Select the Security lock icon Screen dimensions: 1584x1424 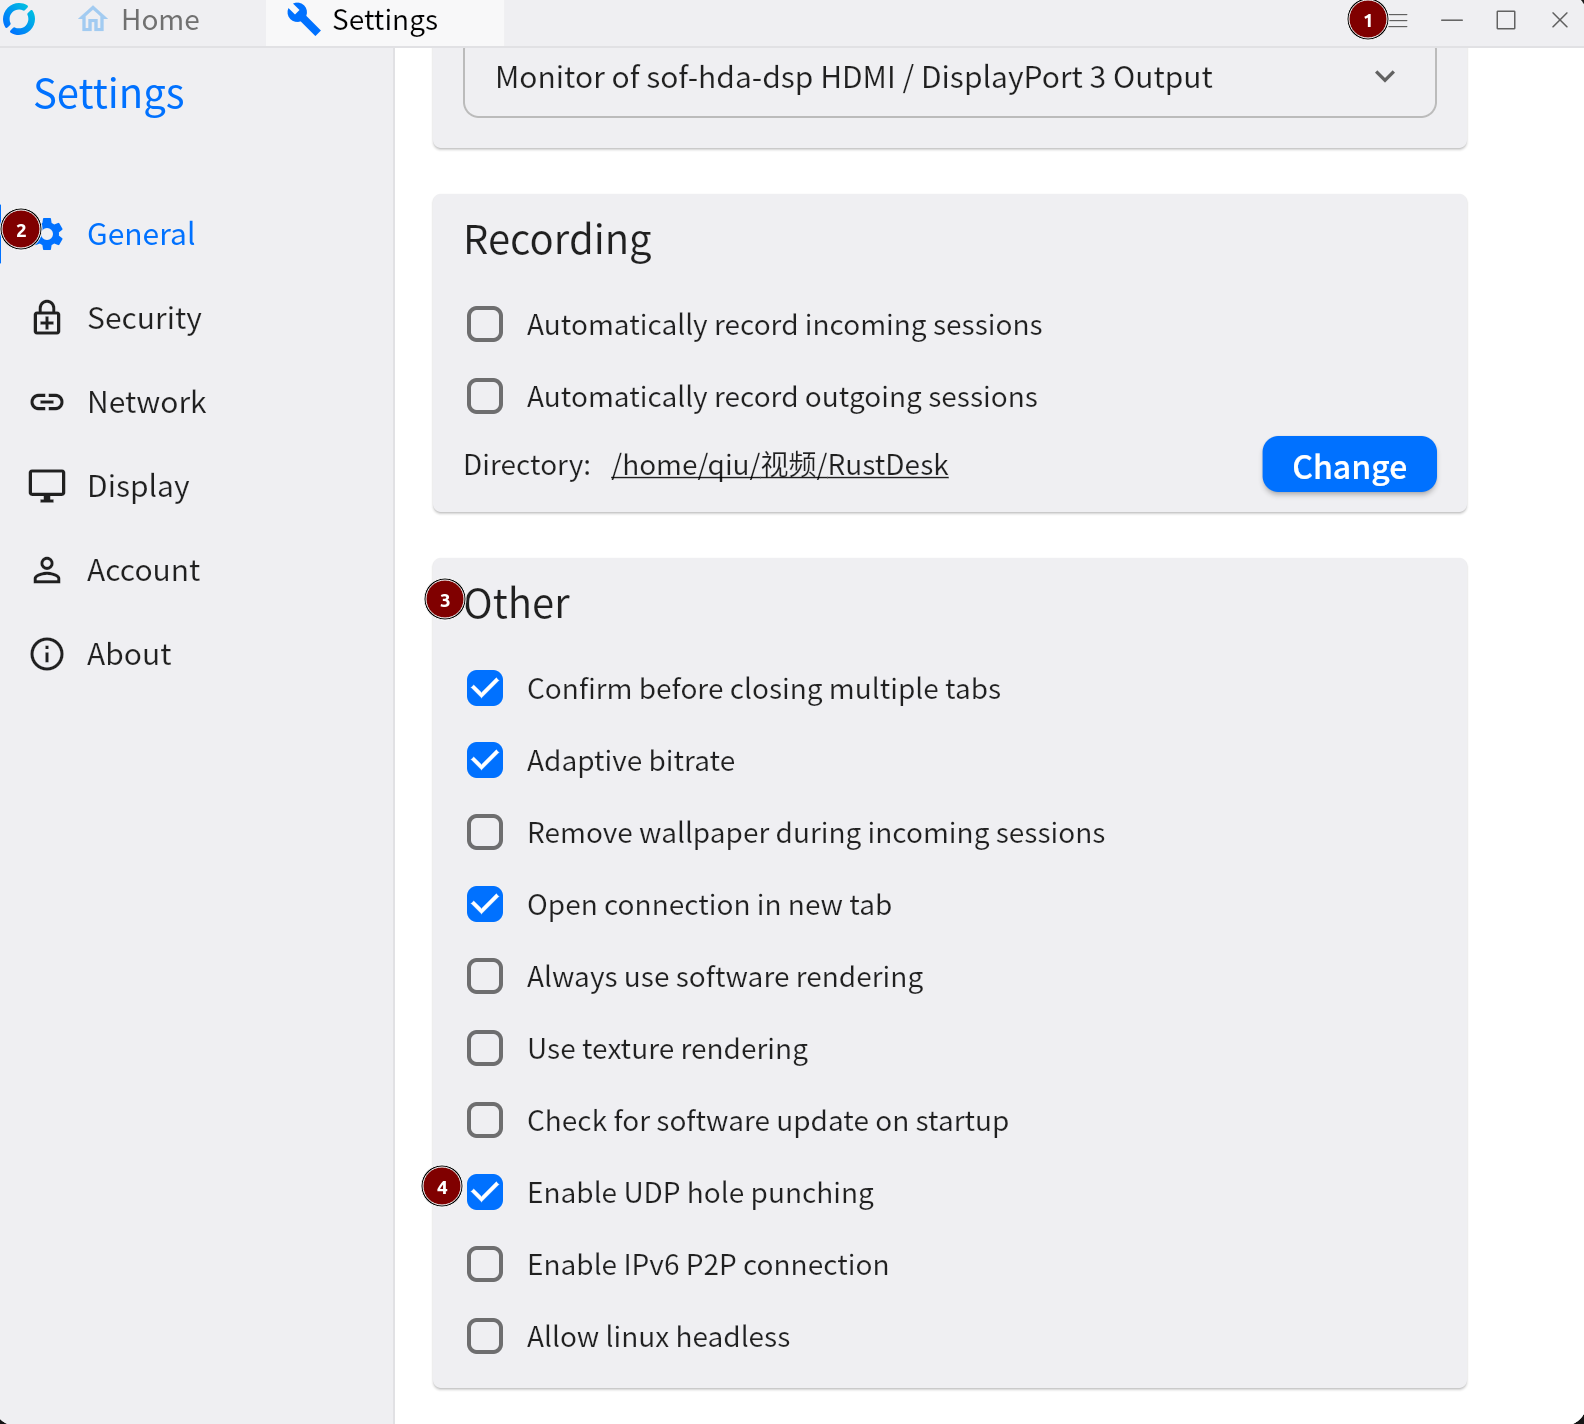47,318
